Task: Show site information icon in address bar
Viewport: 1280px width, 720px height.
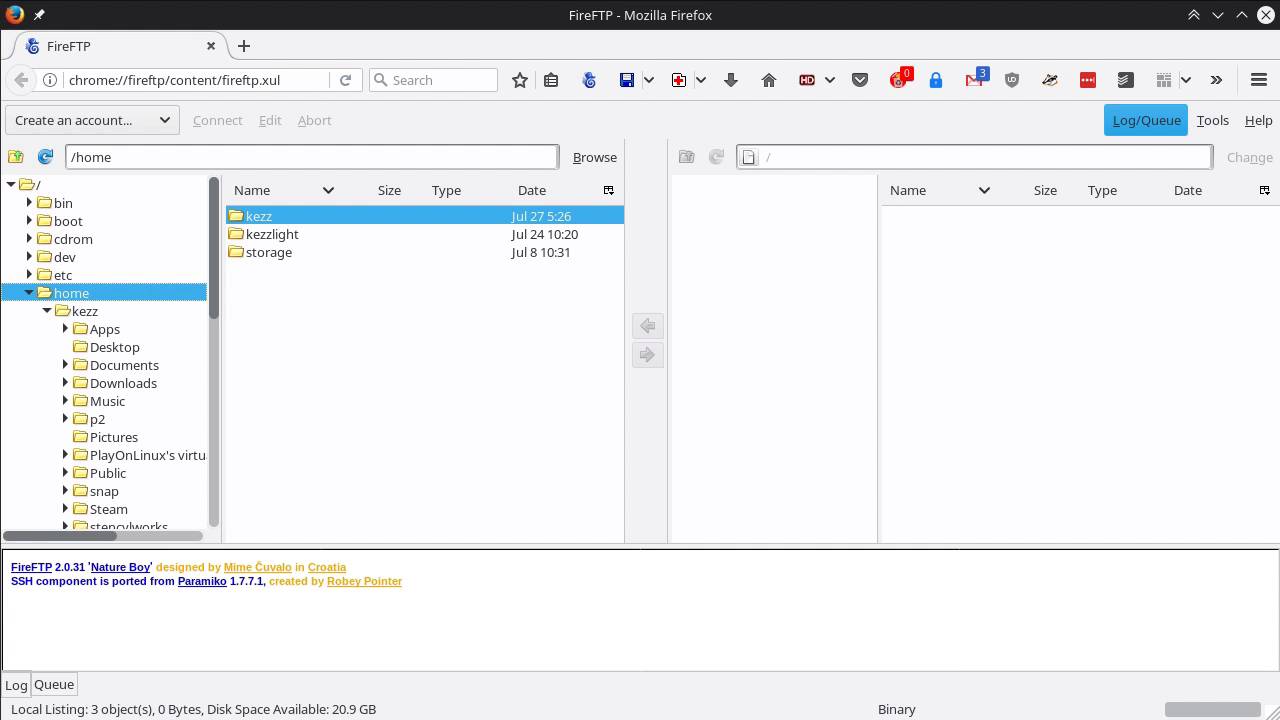Action: tap(49, 80)
